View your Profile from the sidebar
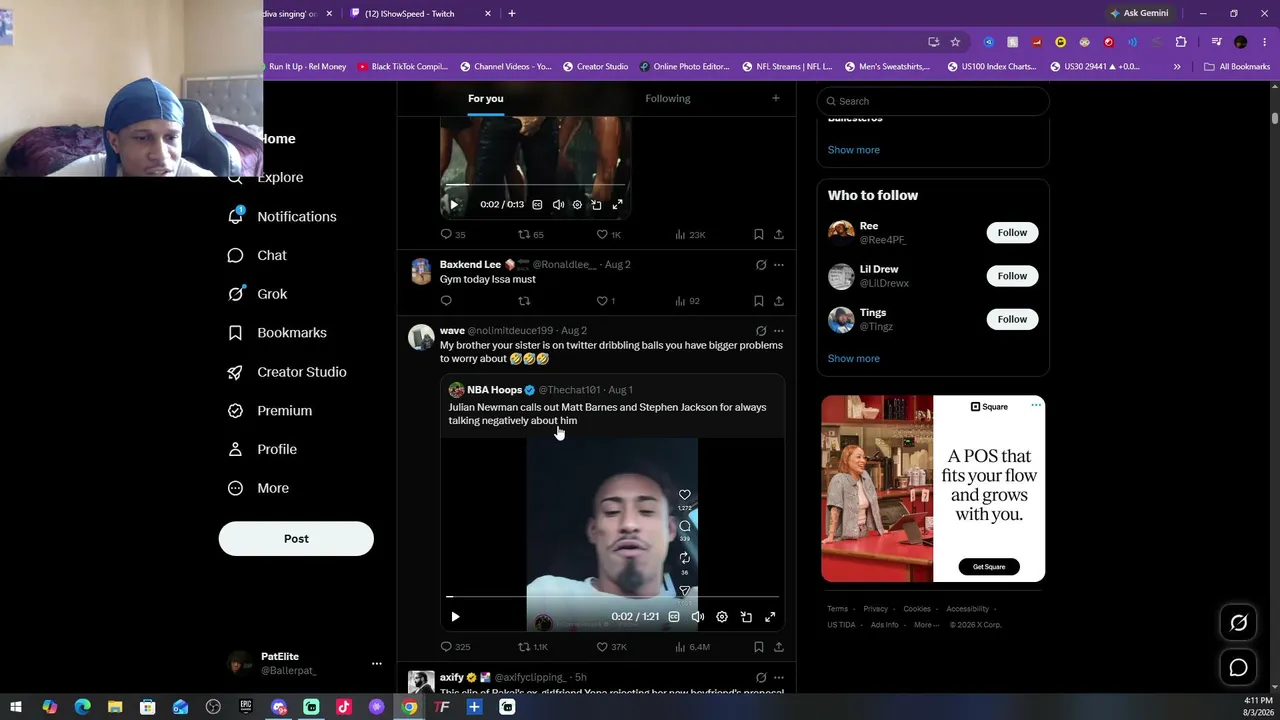 pyautogui.click(x=262, y=449)
